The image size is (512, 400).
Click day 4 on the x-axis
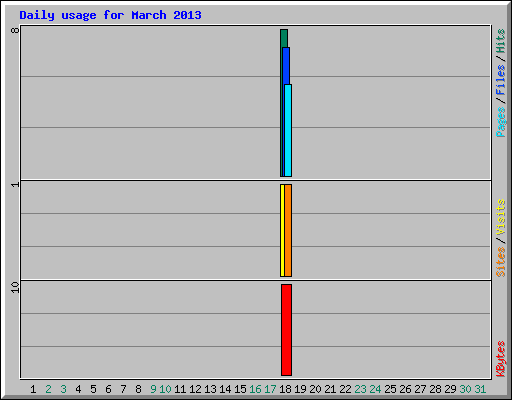click(78, 389)
